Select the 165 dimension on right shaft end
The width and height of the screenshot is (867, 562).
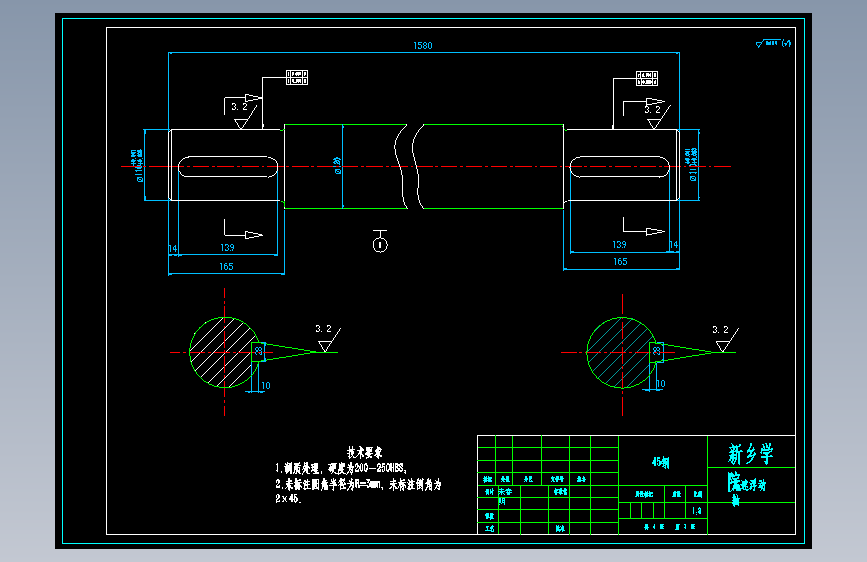(620, 262)
